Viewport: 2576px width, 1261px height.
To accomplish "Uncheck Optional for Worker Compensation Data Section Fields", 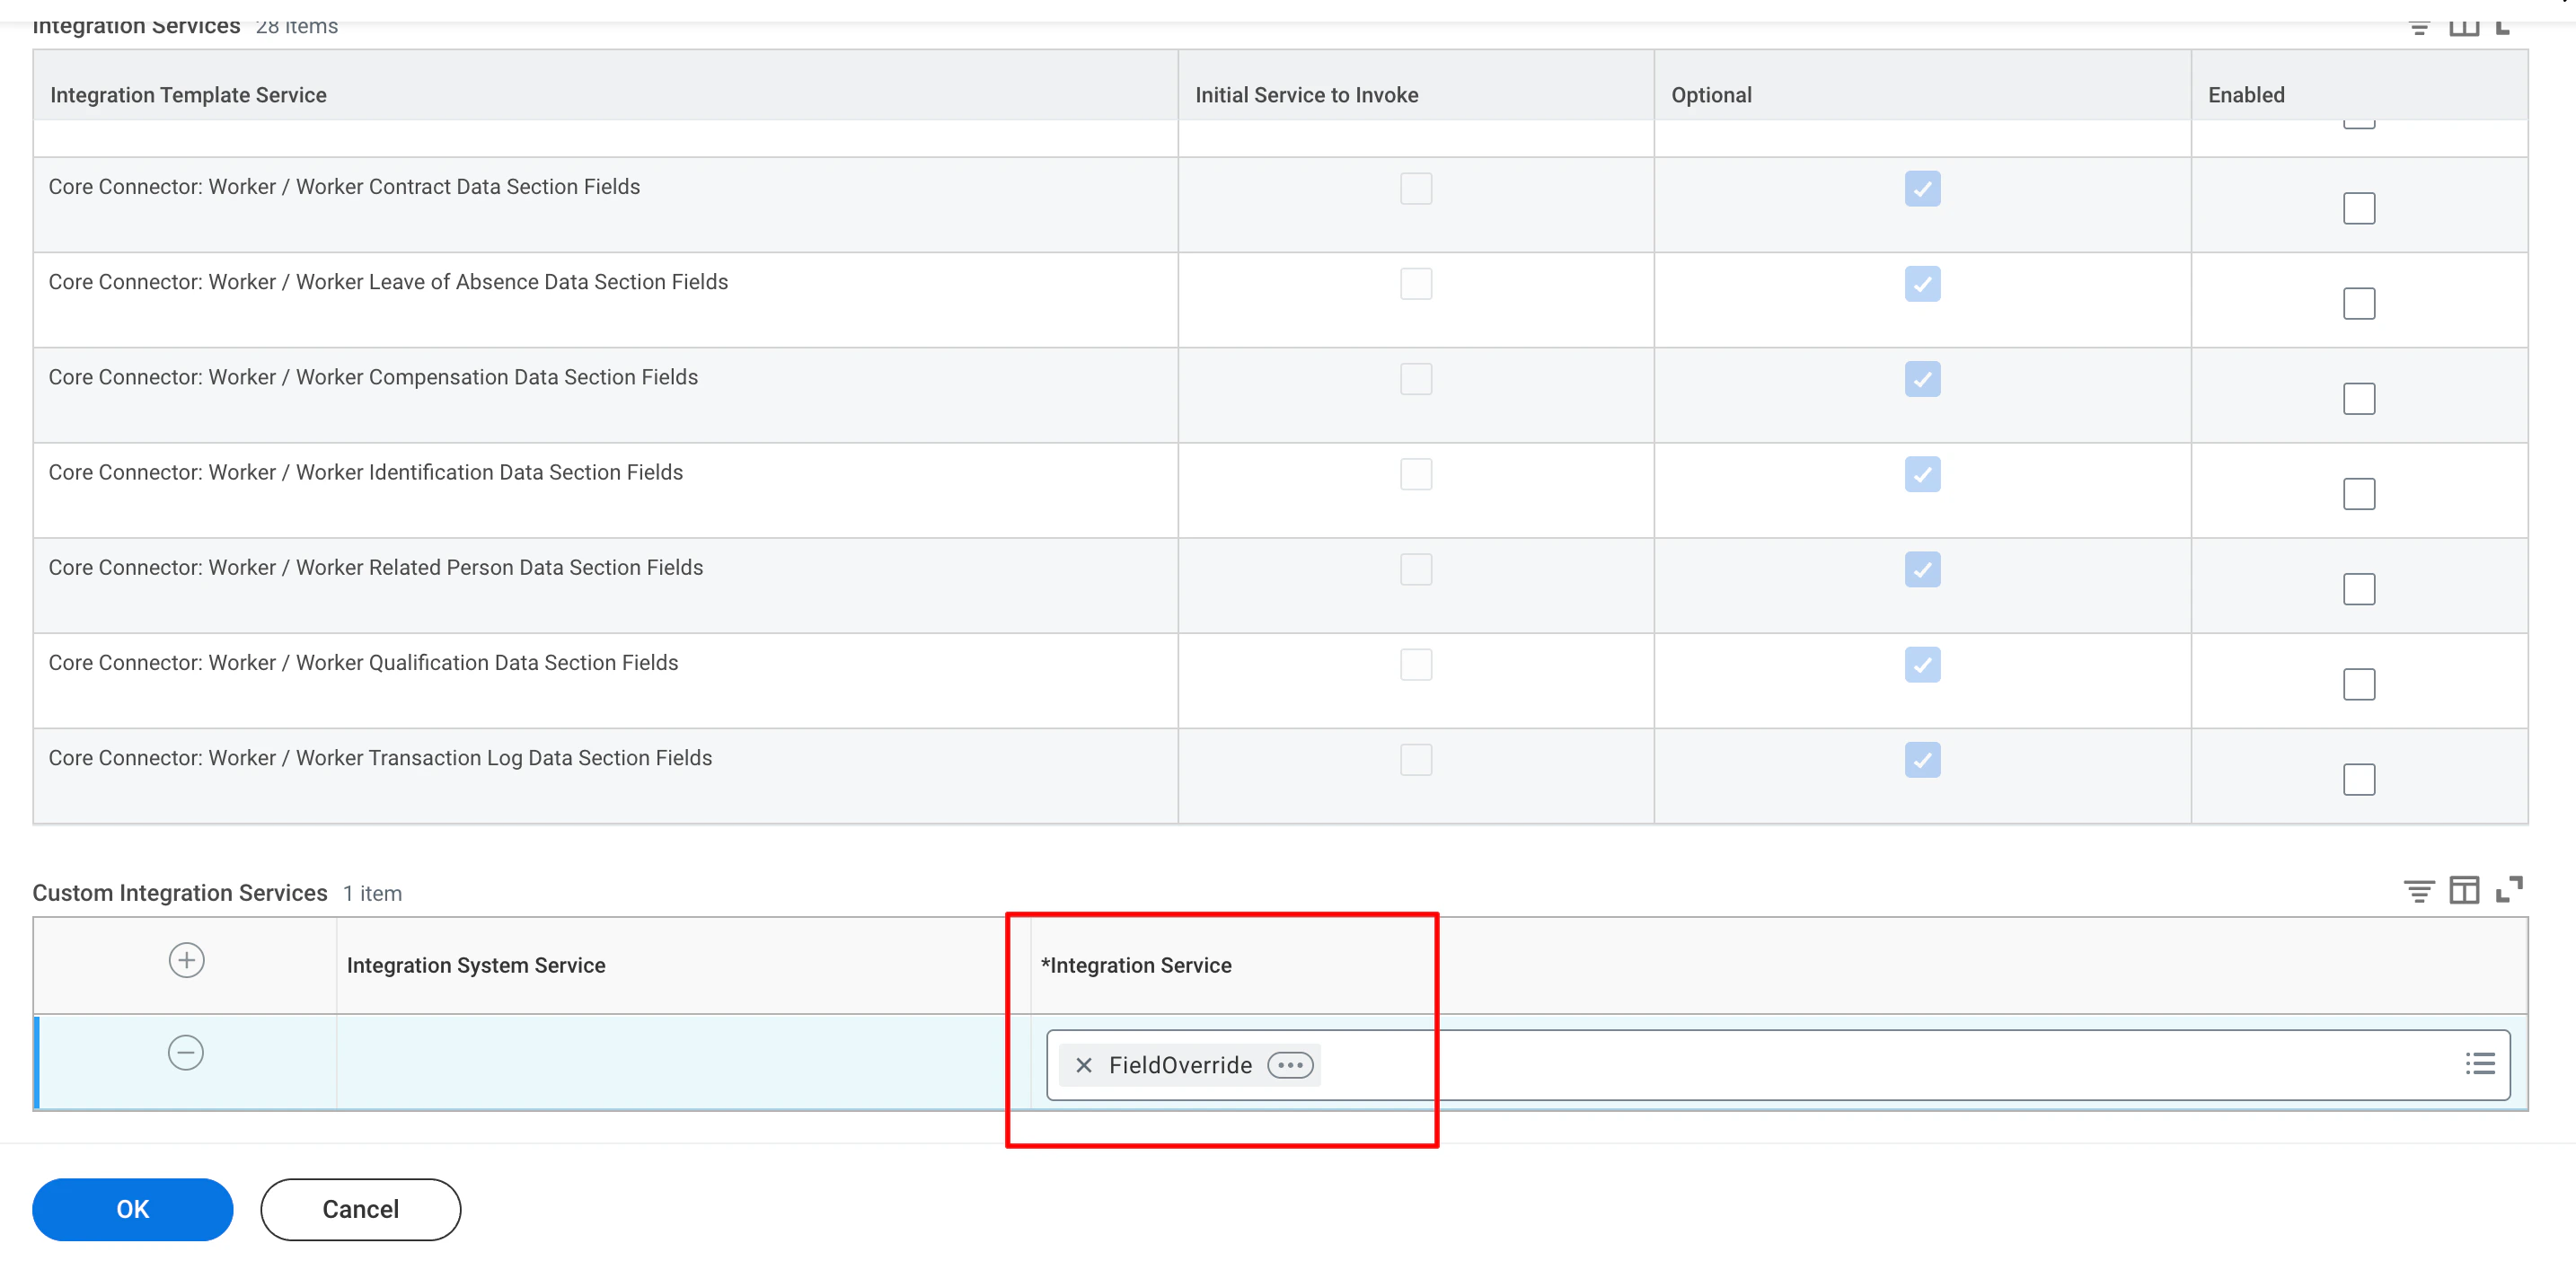I will pyautogui.click(x=1922, y=378).
